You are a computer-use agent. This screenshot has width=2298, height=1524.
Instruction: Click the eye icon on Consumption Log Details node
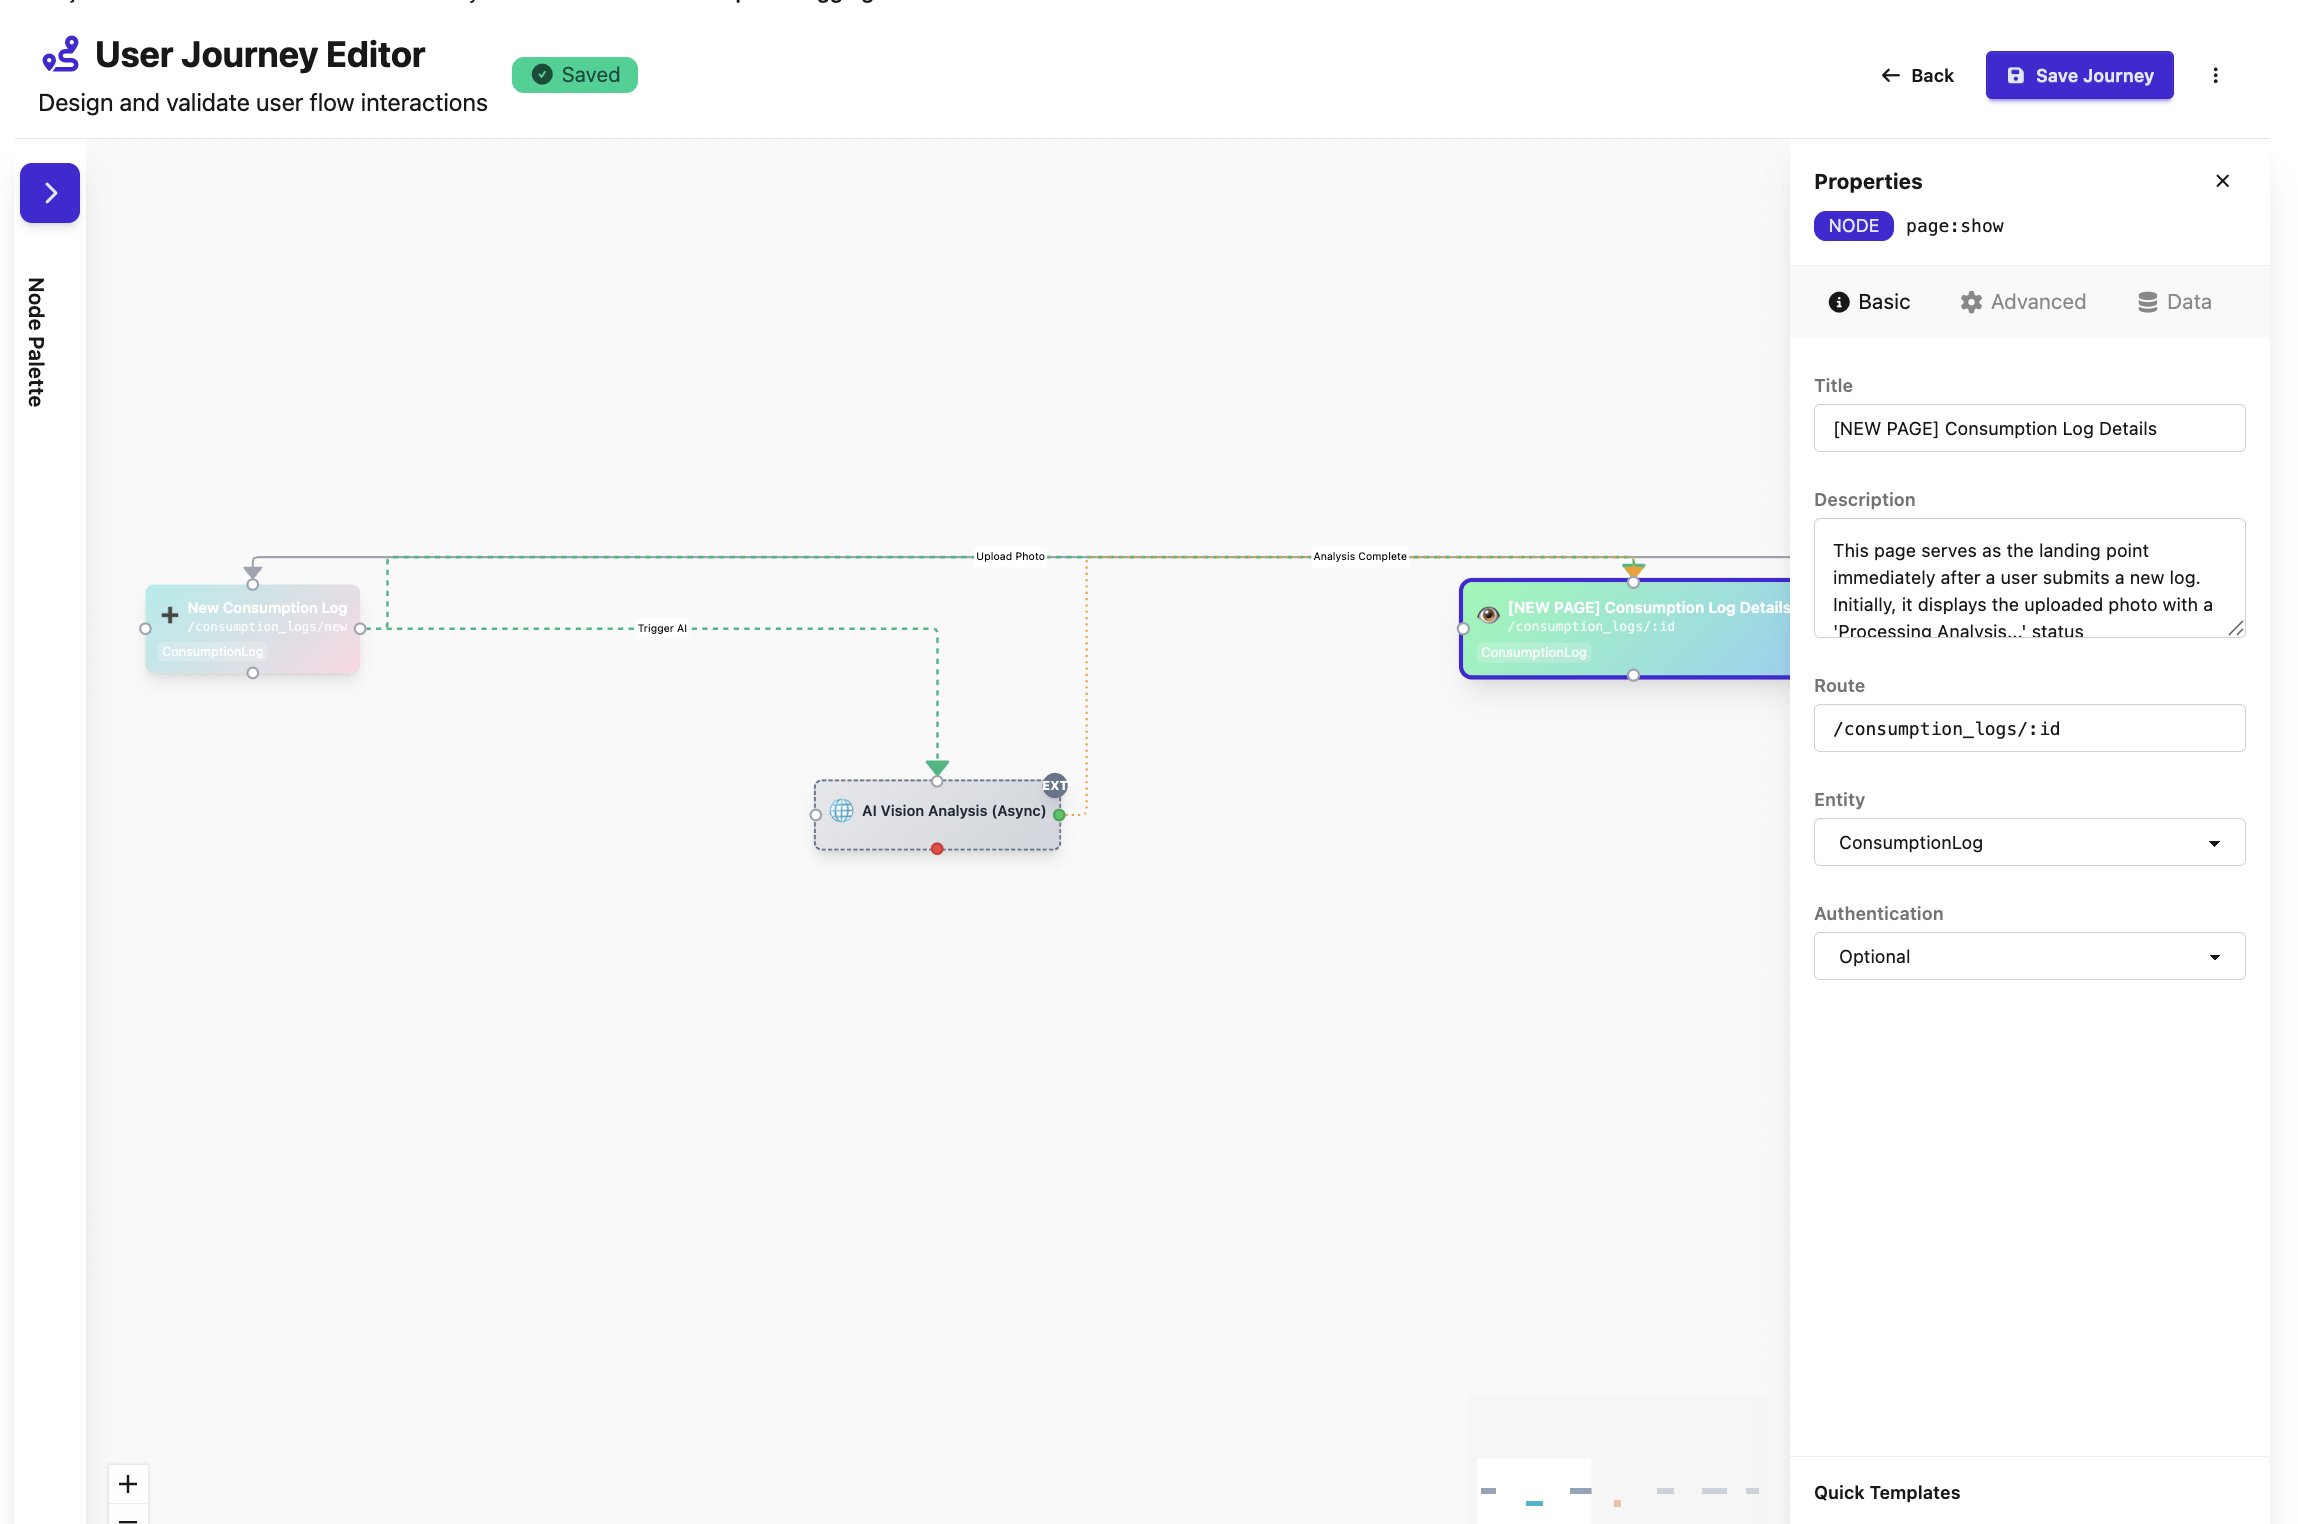pyautogui.click(x=1486, y=615)
